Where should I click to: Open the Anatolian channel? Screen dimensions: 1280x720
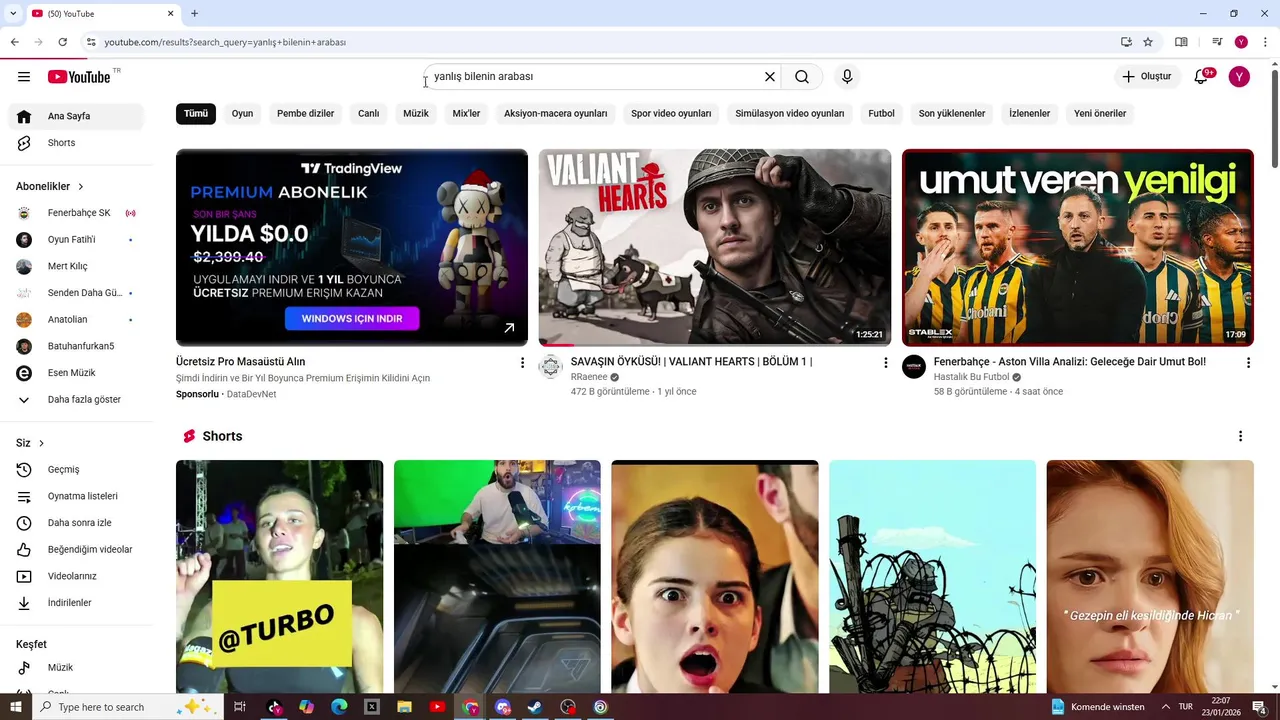tap(76, 320)
